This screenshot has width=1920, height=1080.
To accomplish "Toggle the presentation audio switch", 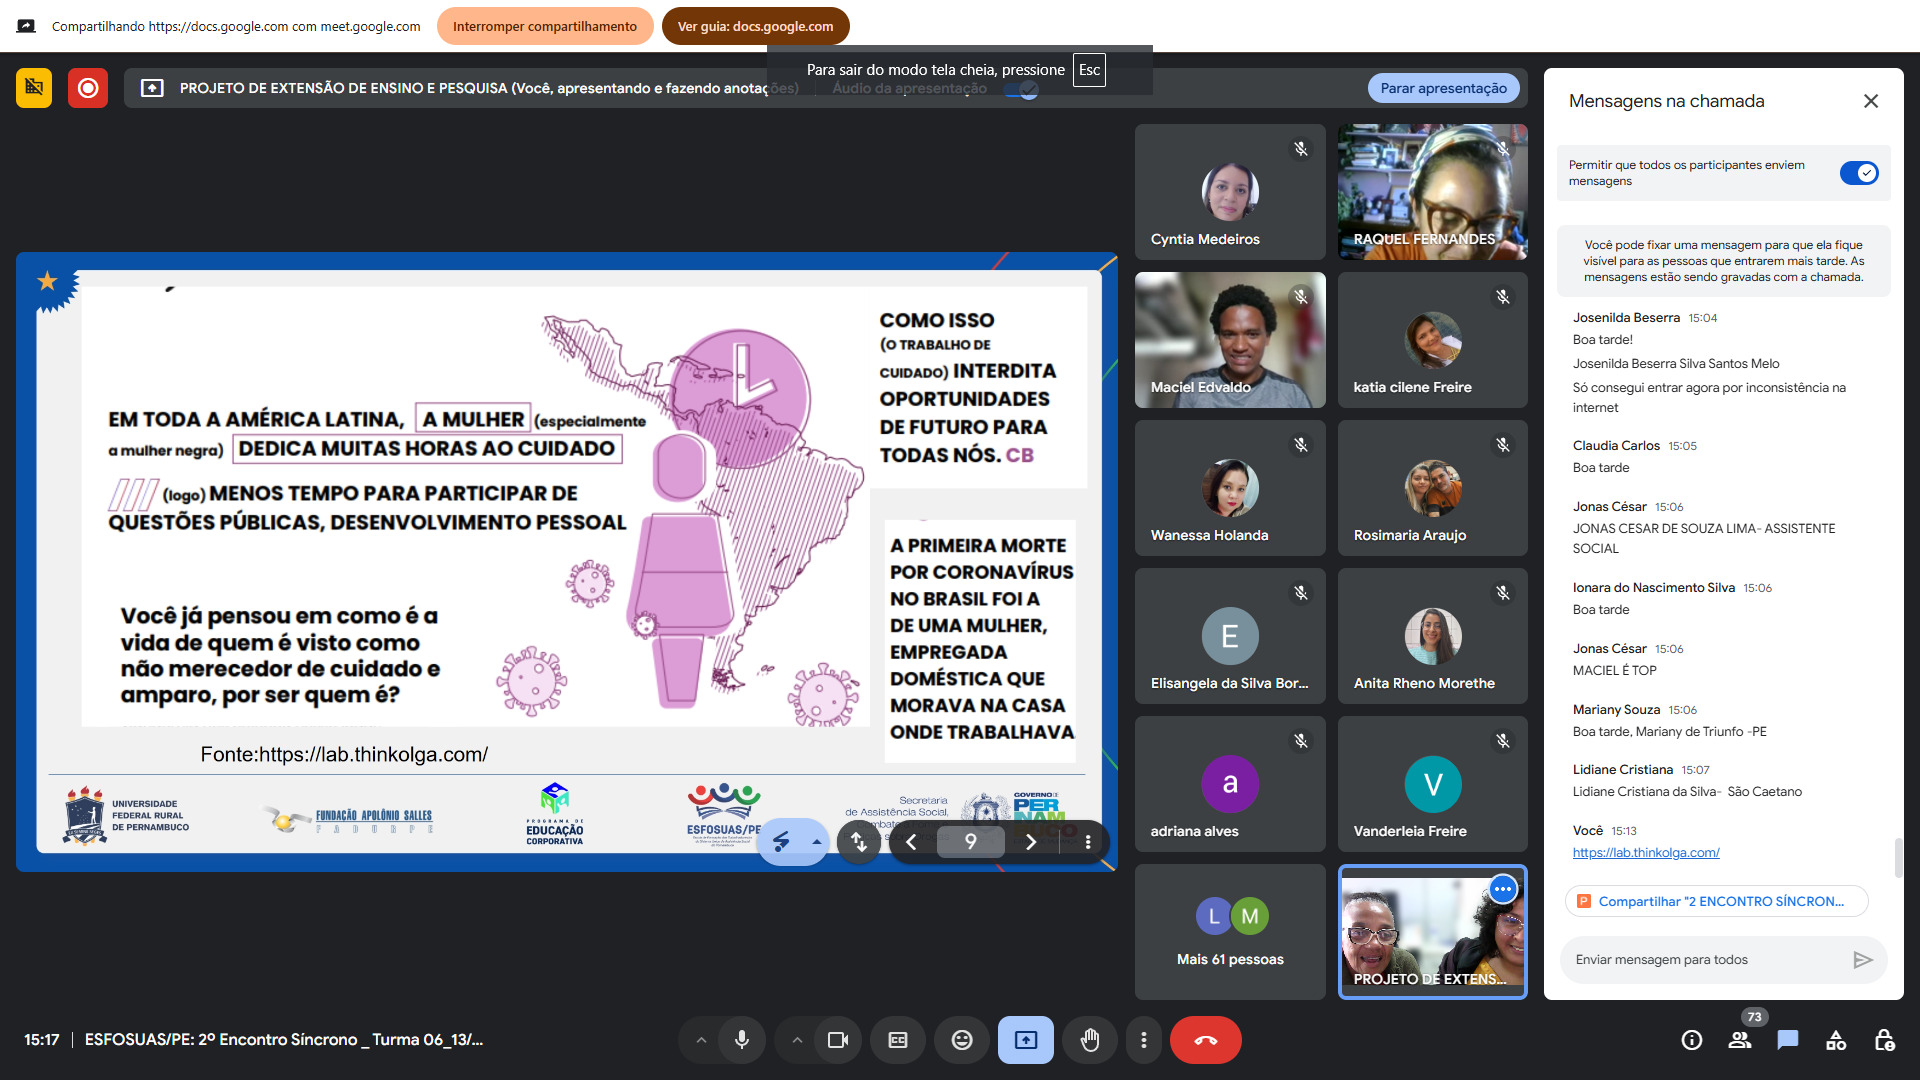I will 1022,90.
